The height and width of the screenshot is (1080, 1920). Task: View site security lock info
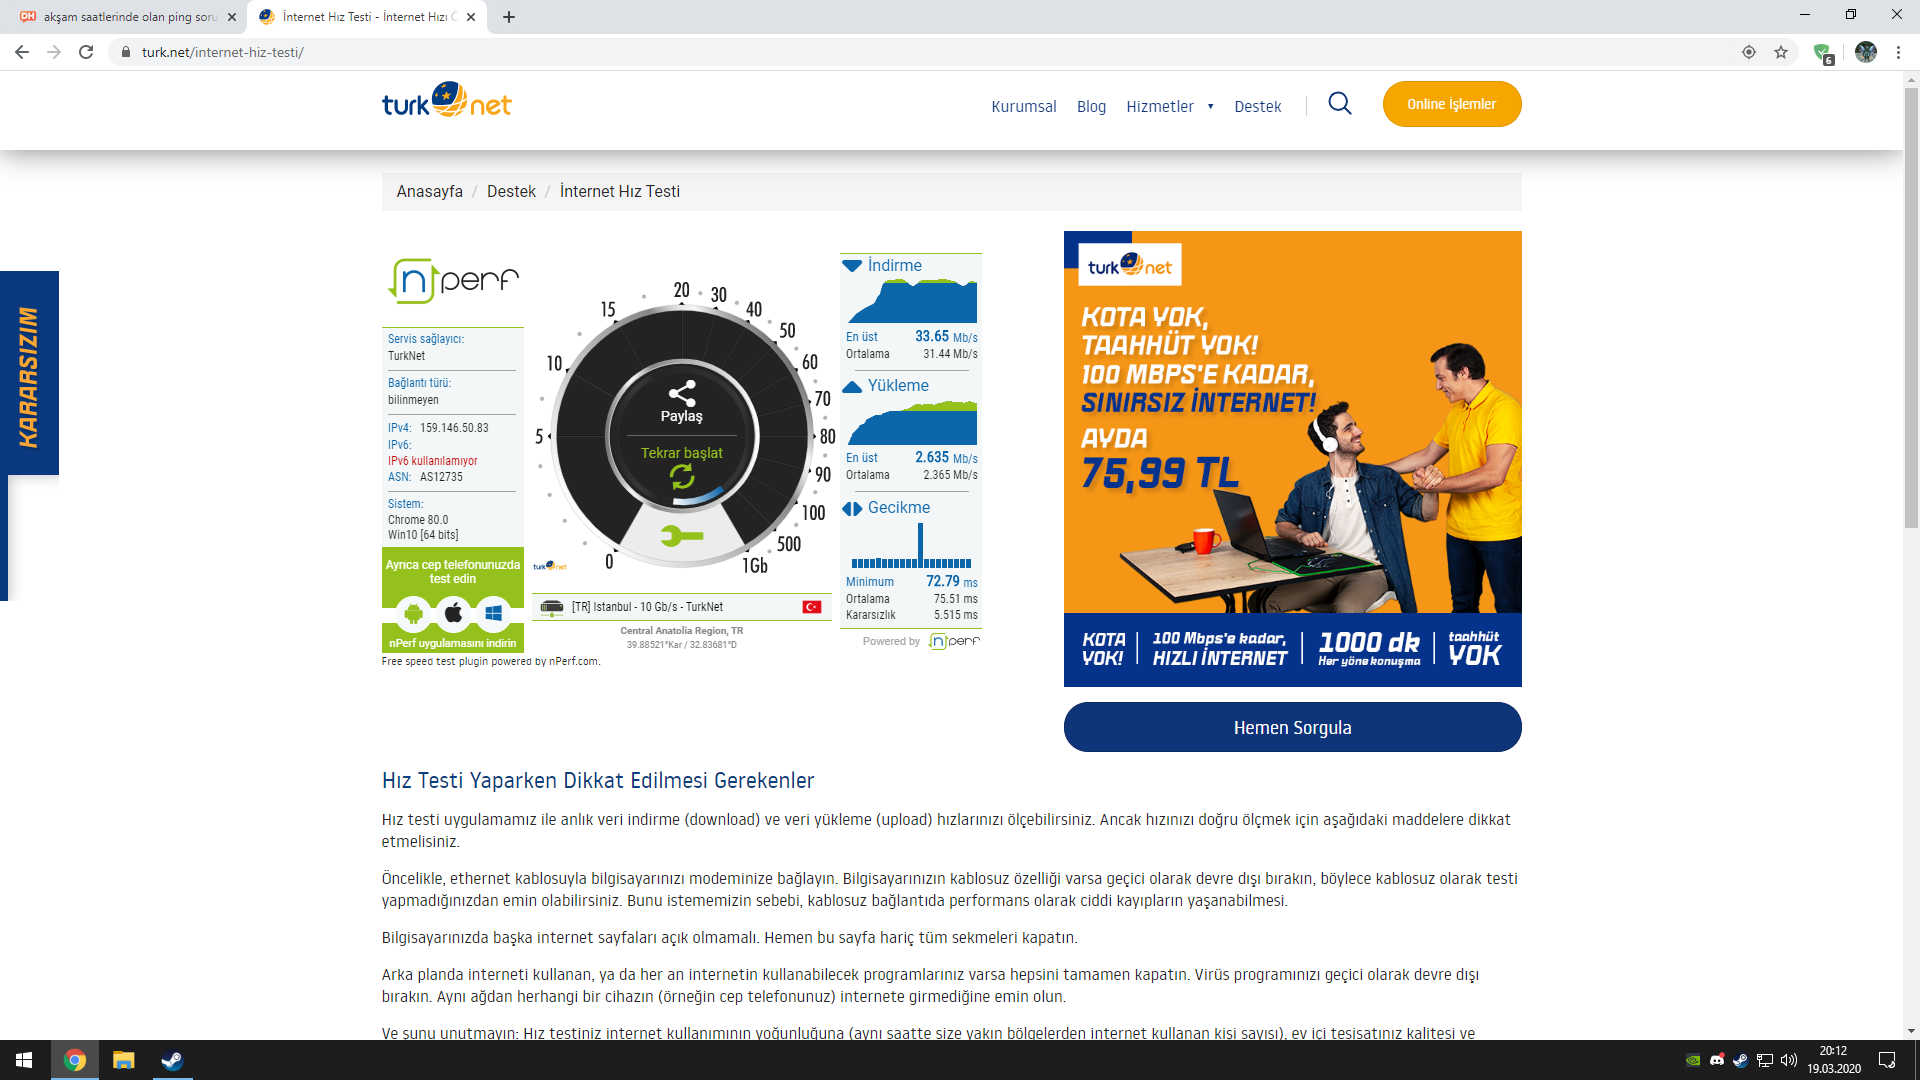[x=125, y=52]
